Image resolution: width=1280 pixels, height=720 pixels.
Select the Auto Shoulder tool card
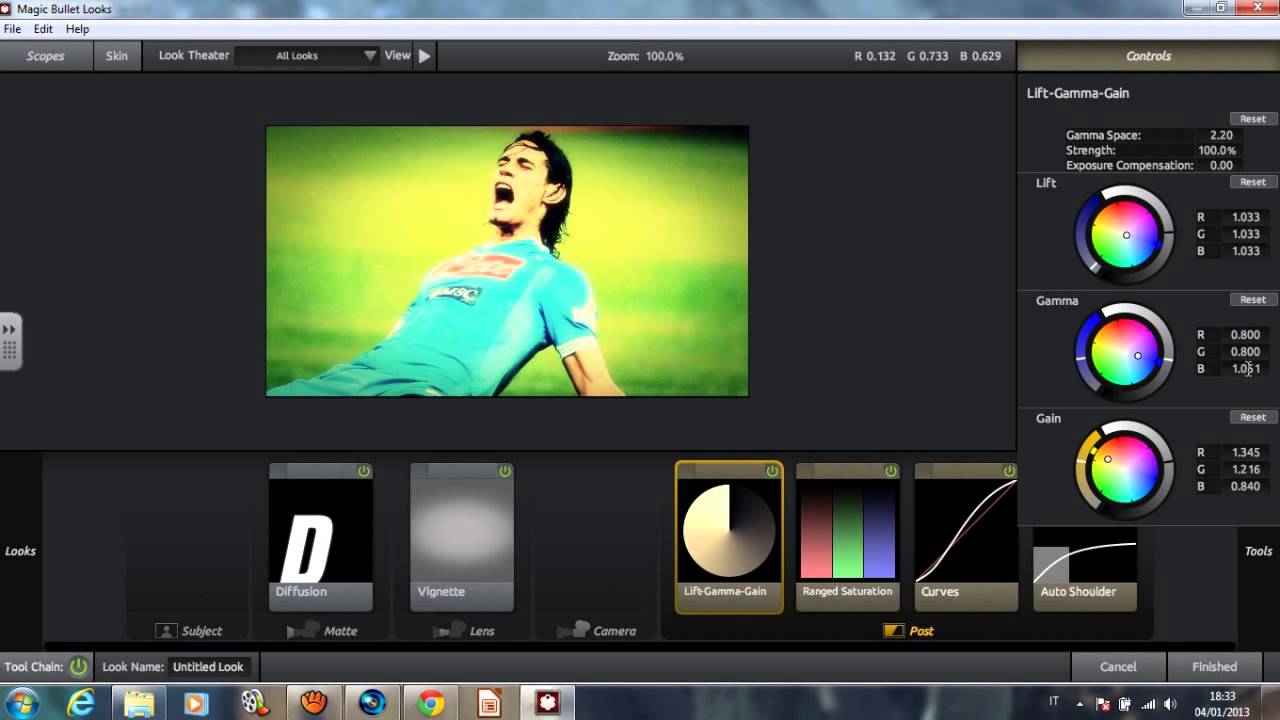(1085, 568)
